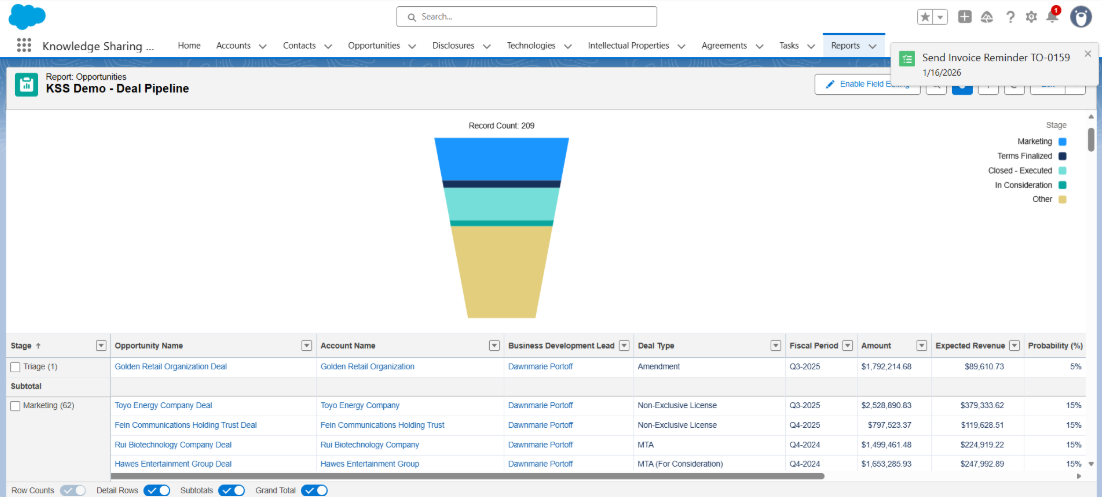The image size is (1102, 497).
Task: Open Stage column filter dropdown
Action: pos(101,346)
